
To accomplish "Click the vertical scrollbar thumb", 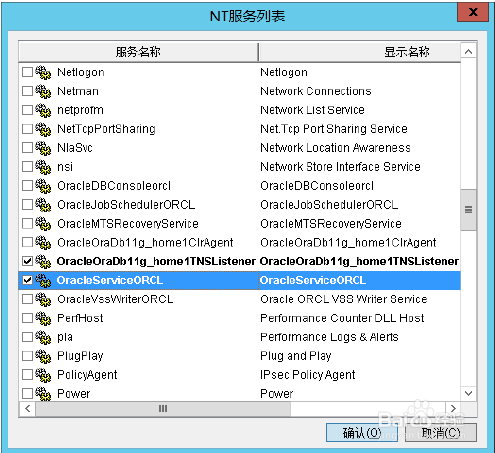I will pos(468,210).
